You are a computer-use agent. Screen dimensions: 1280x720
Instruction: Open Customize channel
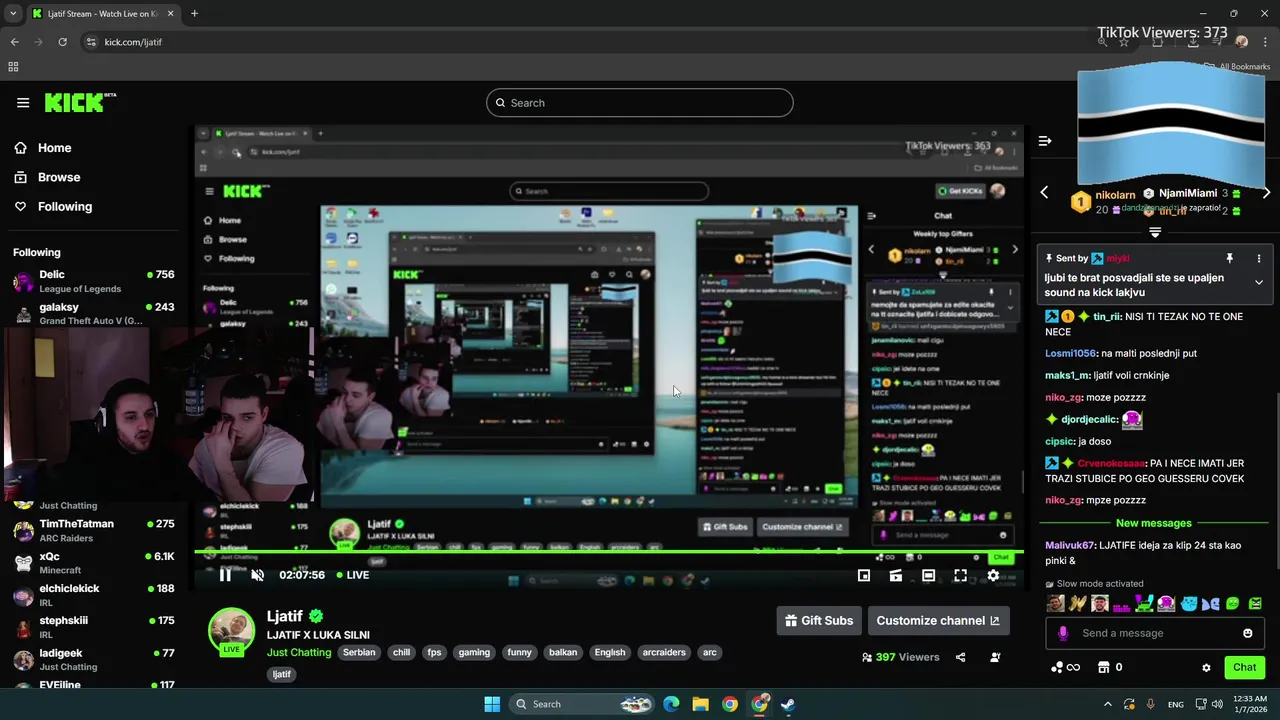coord(938,620)
